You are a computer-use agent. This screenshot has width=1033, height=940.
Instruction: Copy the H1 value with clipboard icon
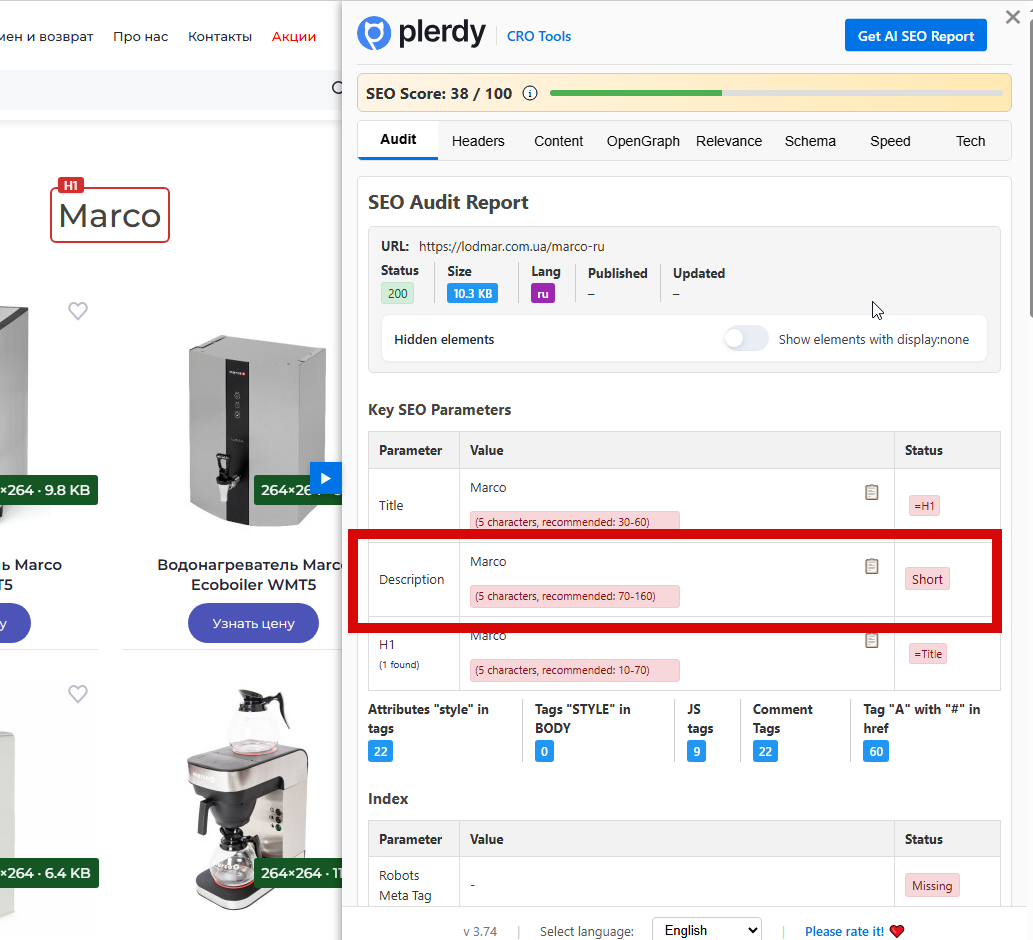tap(872, 640)
